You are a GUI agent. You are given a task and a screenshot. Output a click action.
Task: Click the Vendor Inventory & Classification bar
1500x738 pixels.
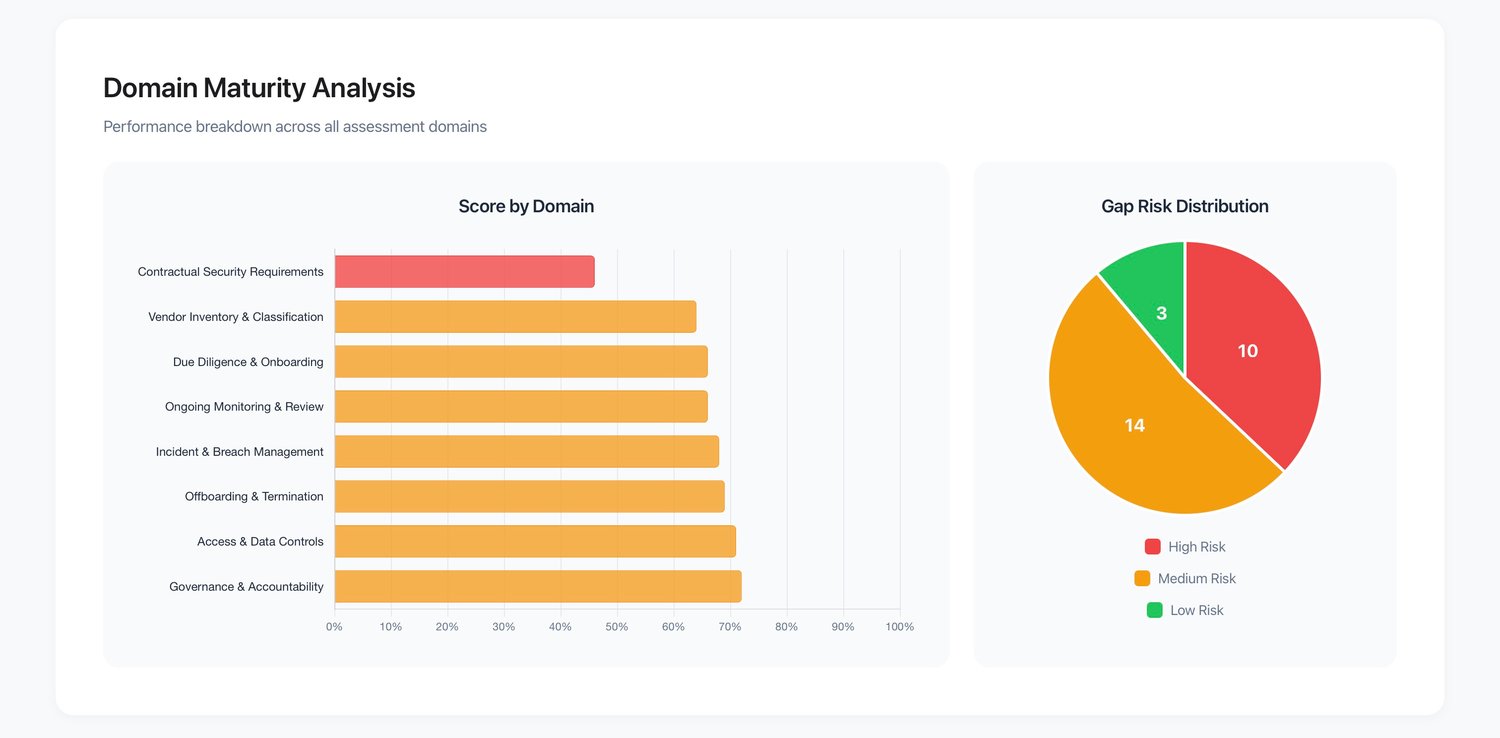pos(515,317)
